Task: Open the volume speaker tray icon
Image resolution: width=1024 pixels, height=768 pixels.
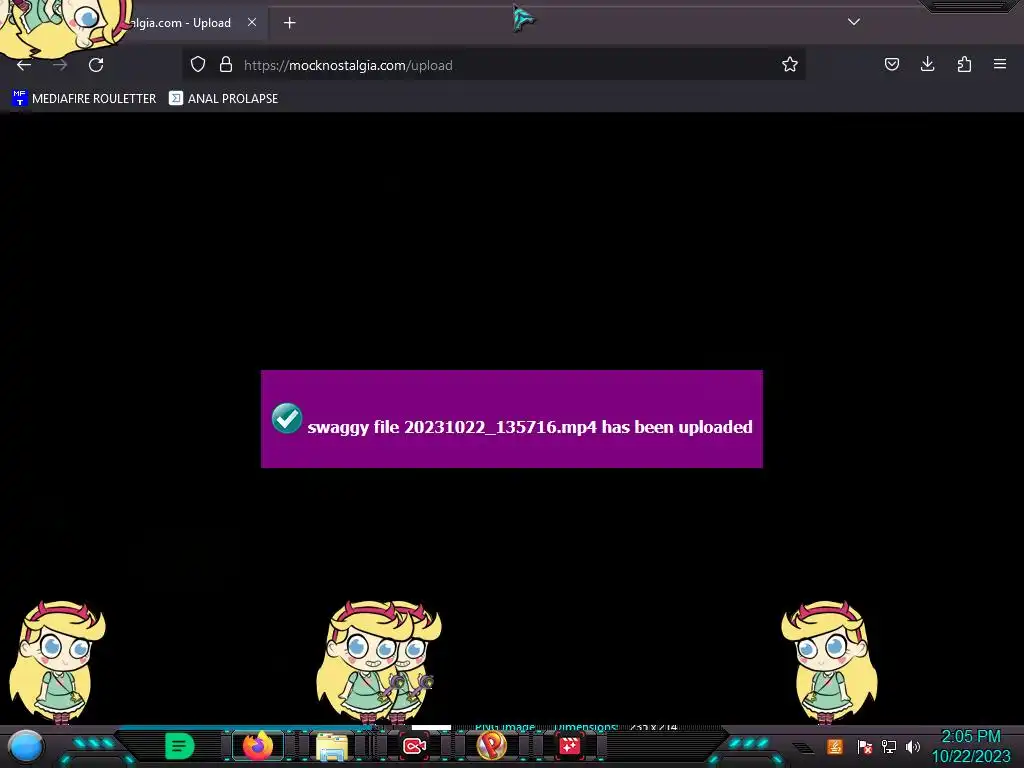Action: coord(913,746)
